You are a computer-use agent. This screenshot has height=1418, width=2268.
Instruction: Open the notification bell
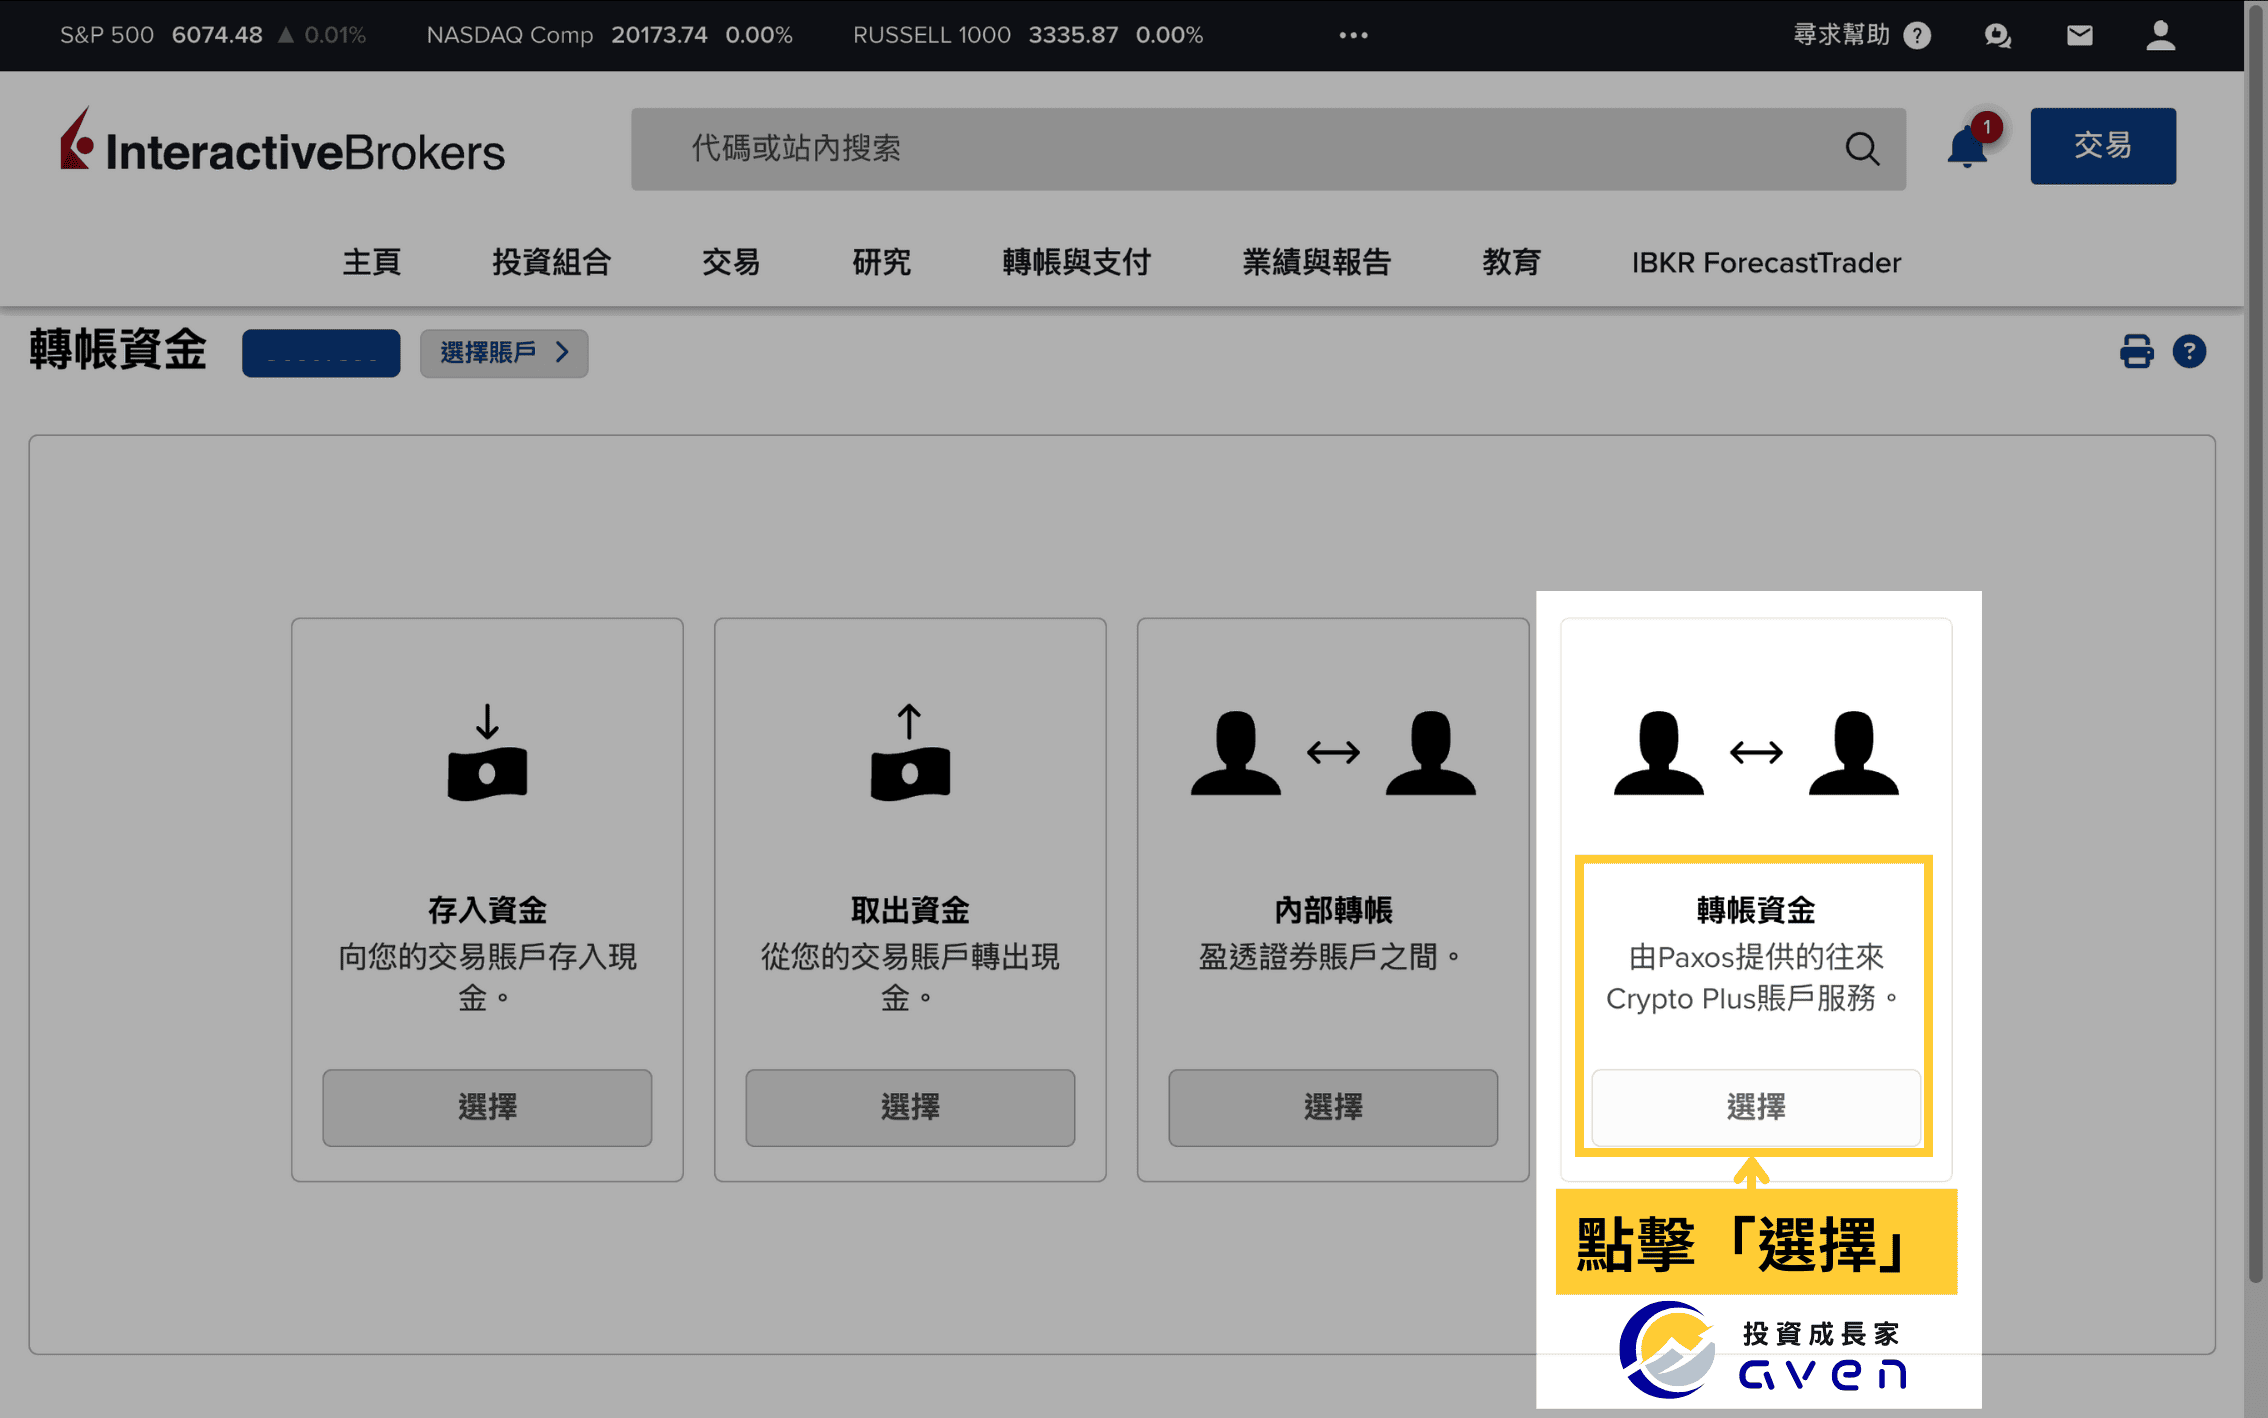click(x=1968, y=146)
